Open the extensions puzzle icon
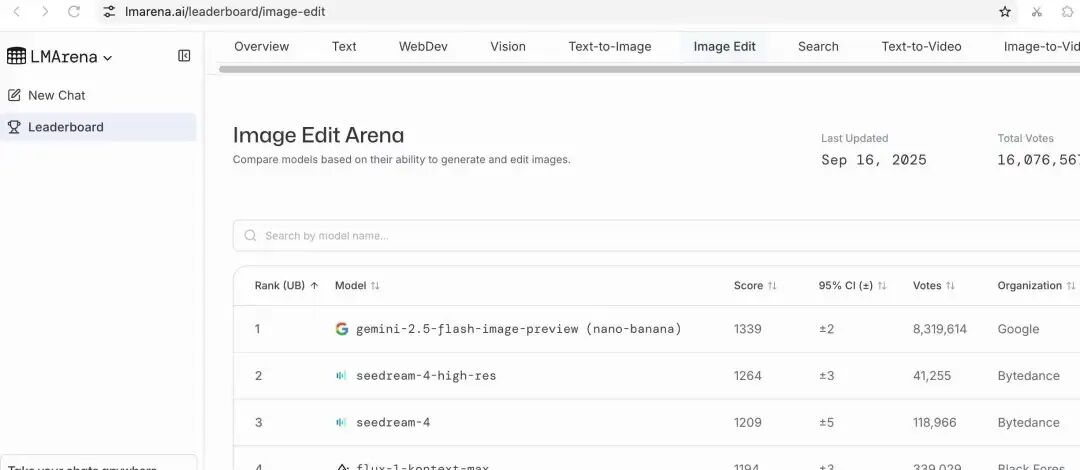This screenshot has width=1080, height=470. pos(1067,12)
